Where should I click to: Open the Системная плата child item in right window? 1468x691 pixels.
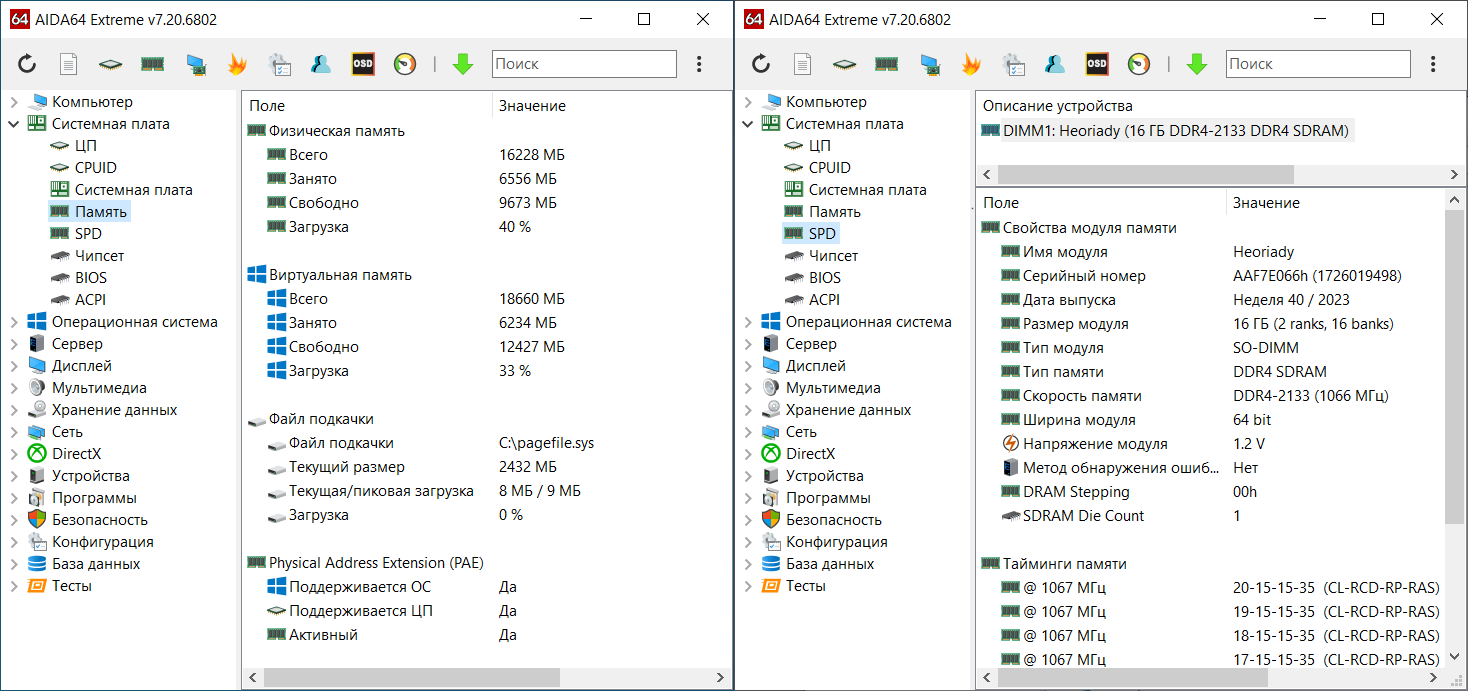(x=868, y=190)
